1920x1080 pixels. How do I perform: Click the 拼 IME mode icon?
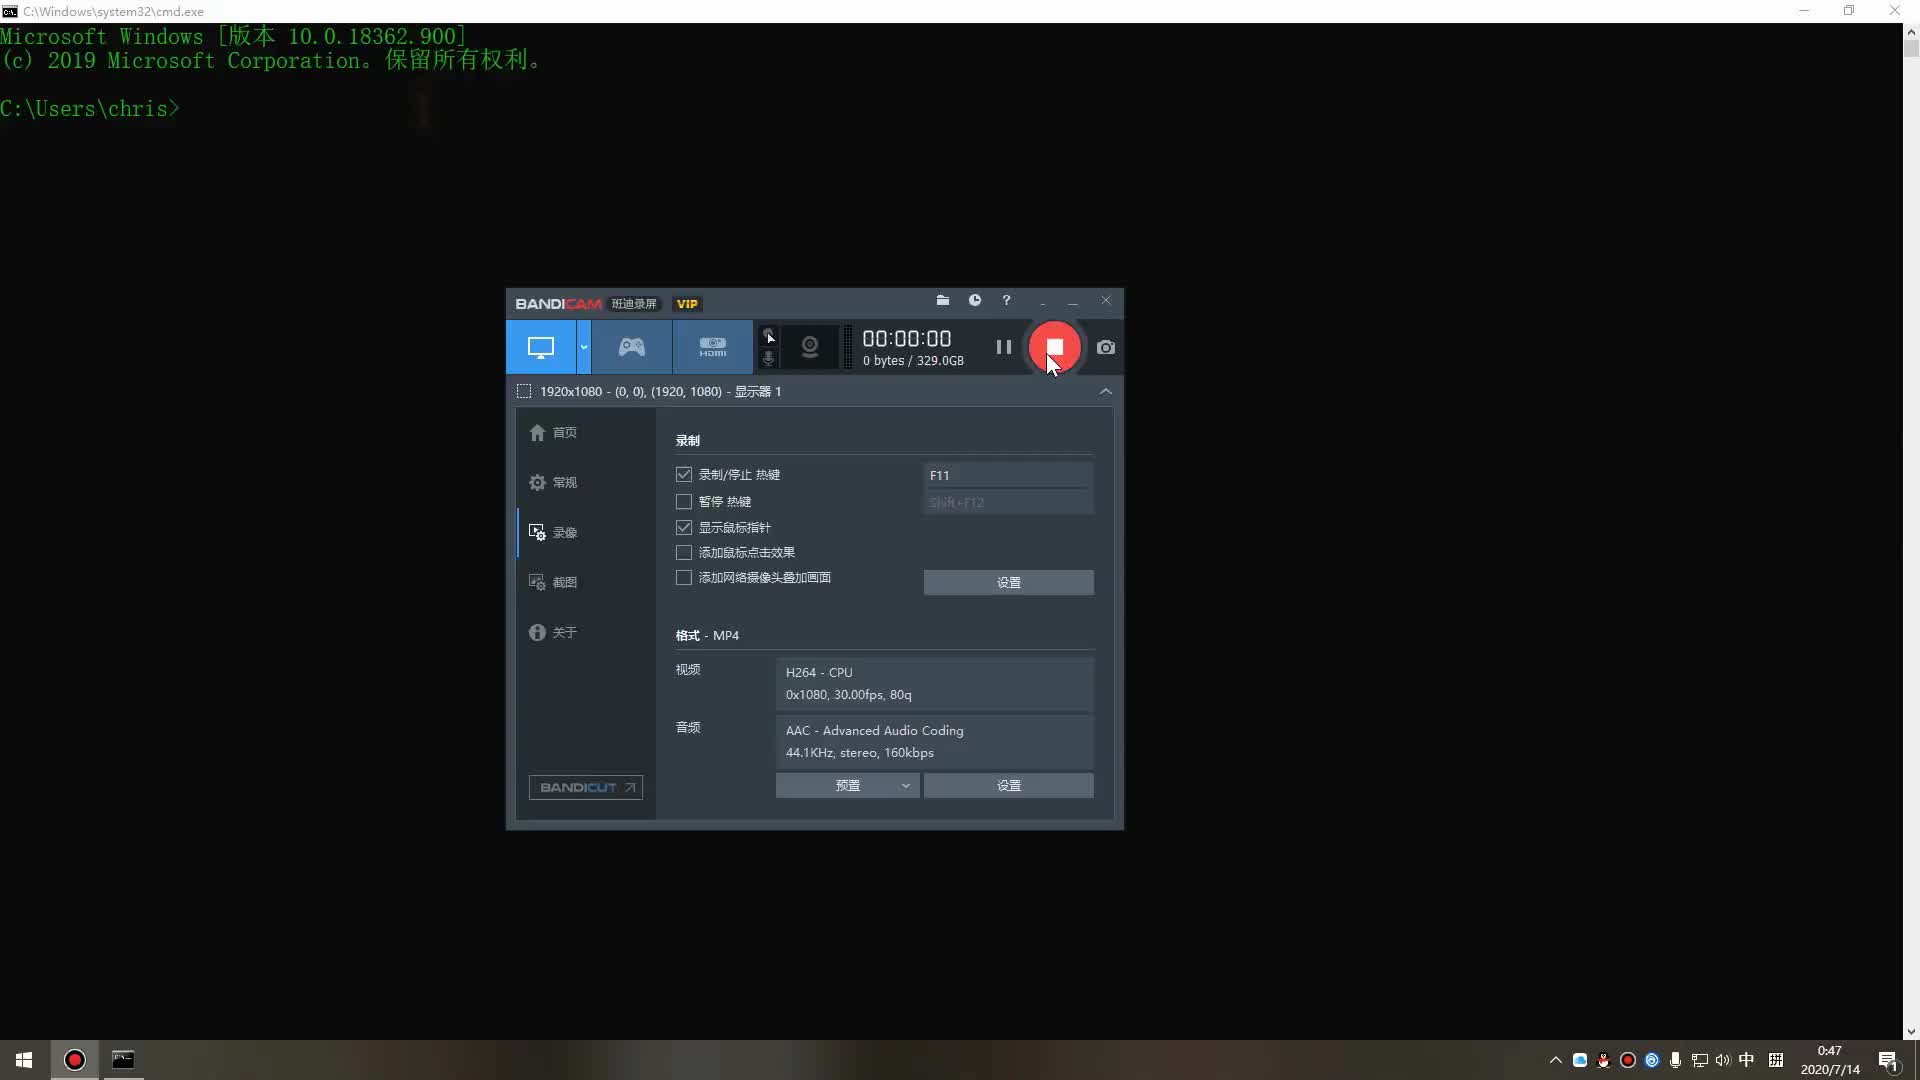(1776, 1060)
